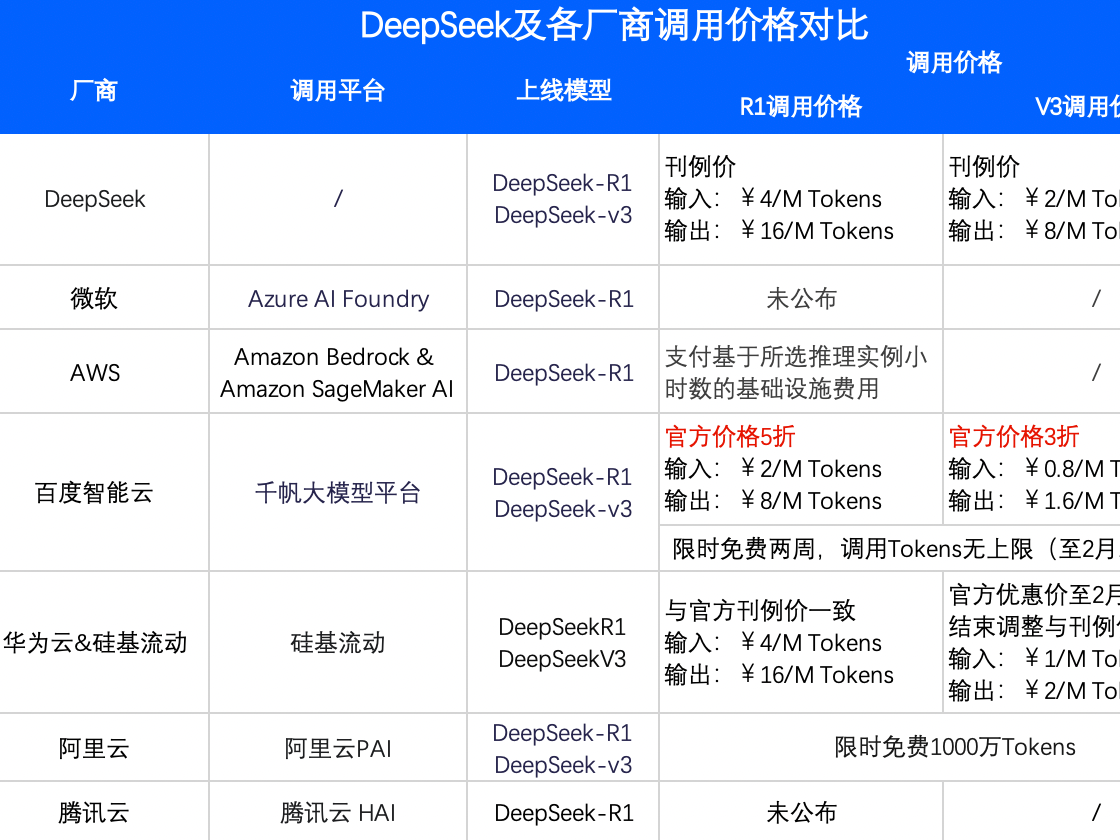Screen dimensions: 1120x840
Task: Click the "硅基流动" platform cell
Action: pos(338,642)
